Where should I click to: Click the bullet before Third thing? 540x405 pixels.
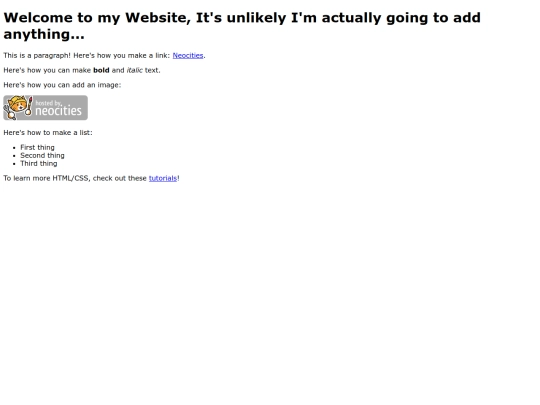coord(14,164)
